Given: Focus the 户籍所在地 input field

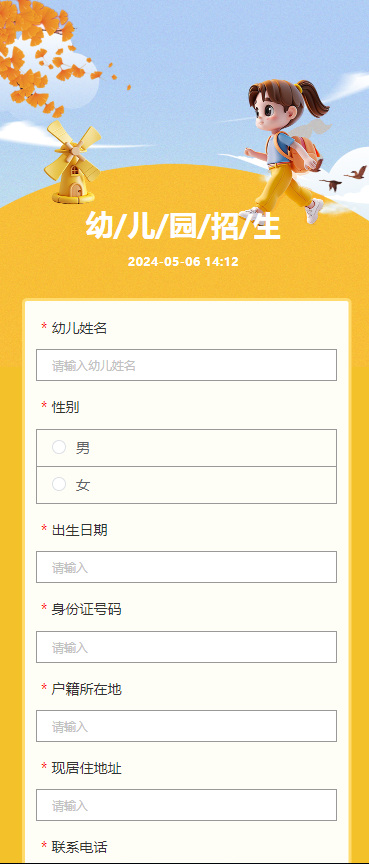Looking at the screenshot, I should [186, 726].
